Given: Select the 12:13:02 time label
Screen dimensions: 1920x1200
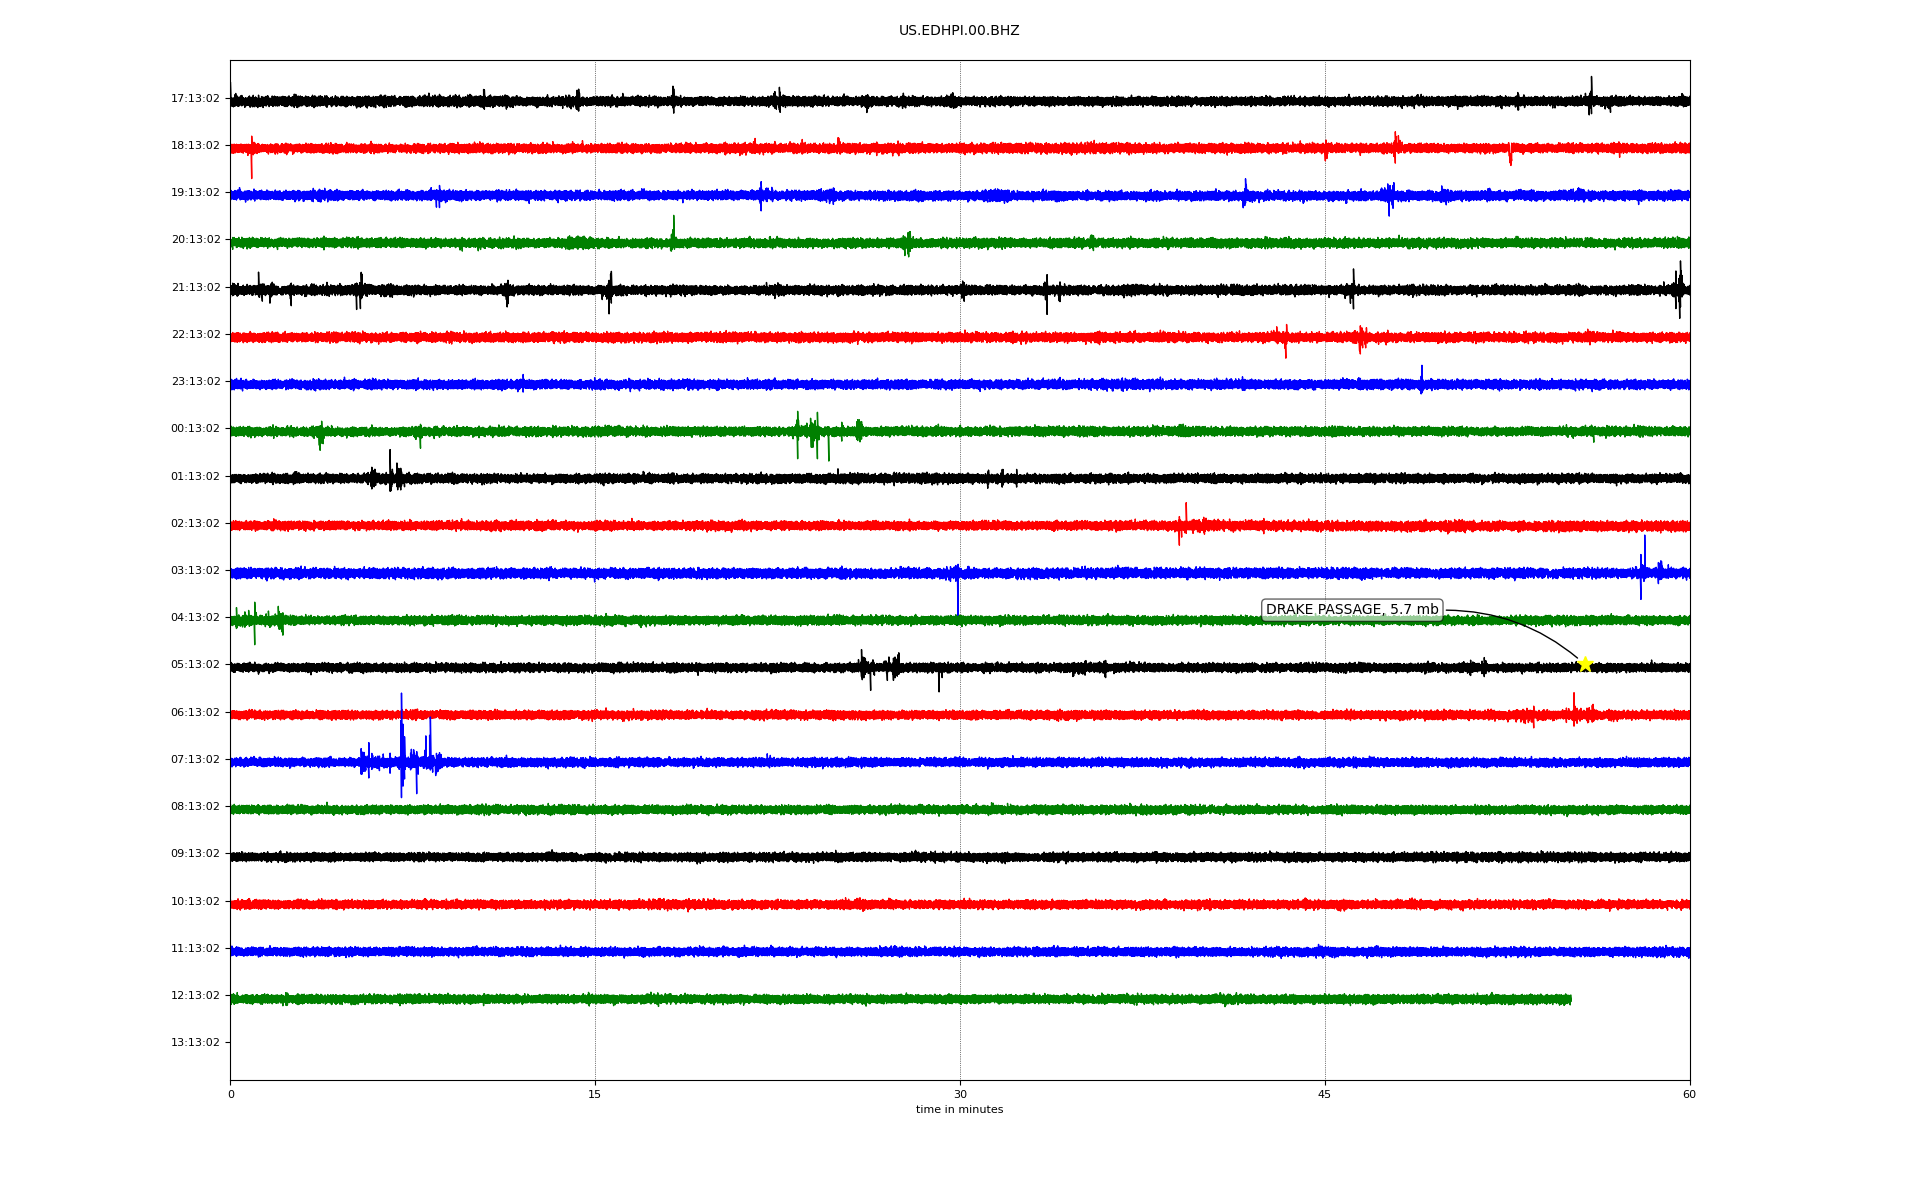Looking at the screenshot, I should point(195,996).
